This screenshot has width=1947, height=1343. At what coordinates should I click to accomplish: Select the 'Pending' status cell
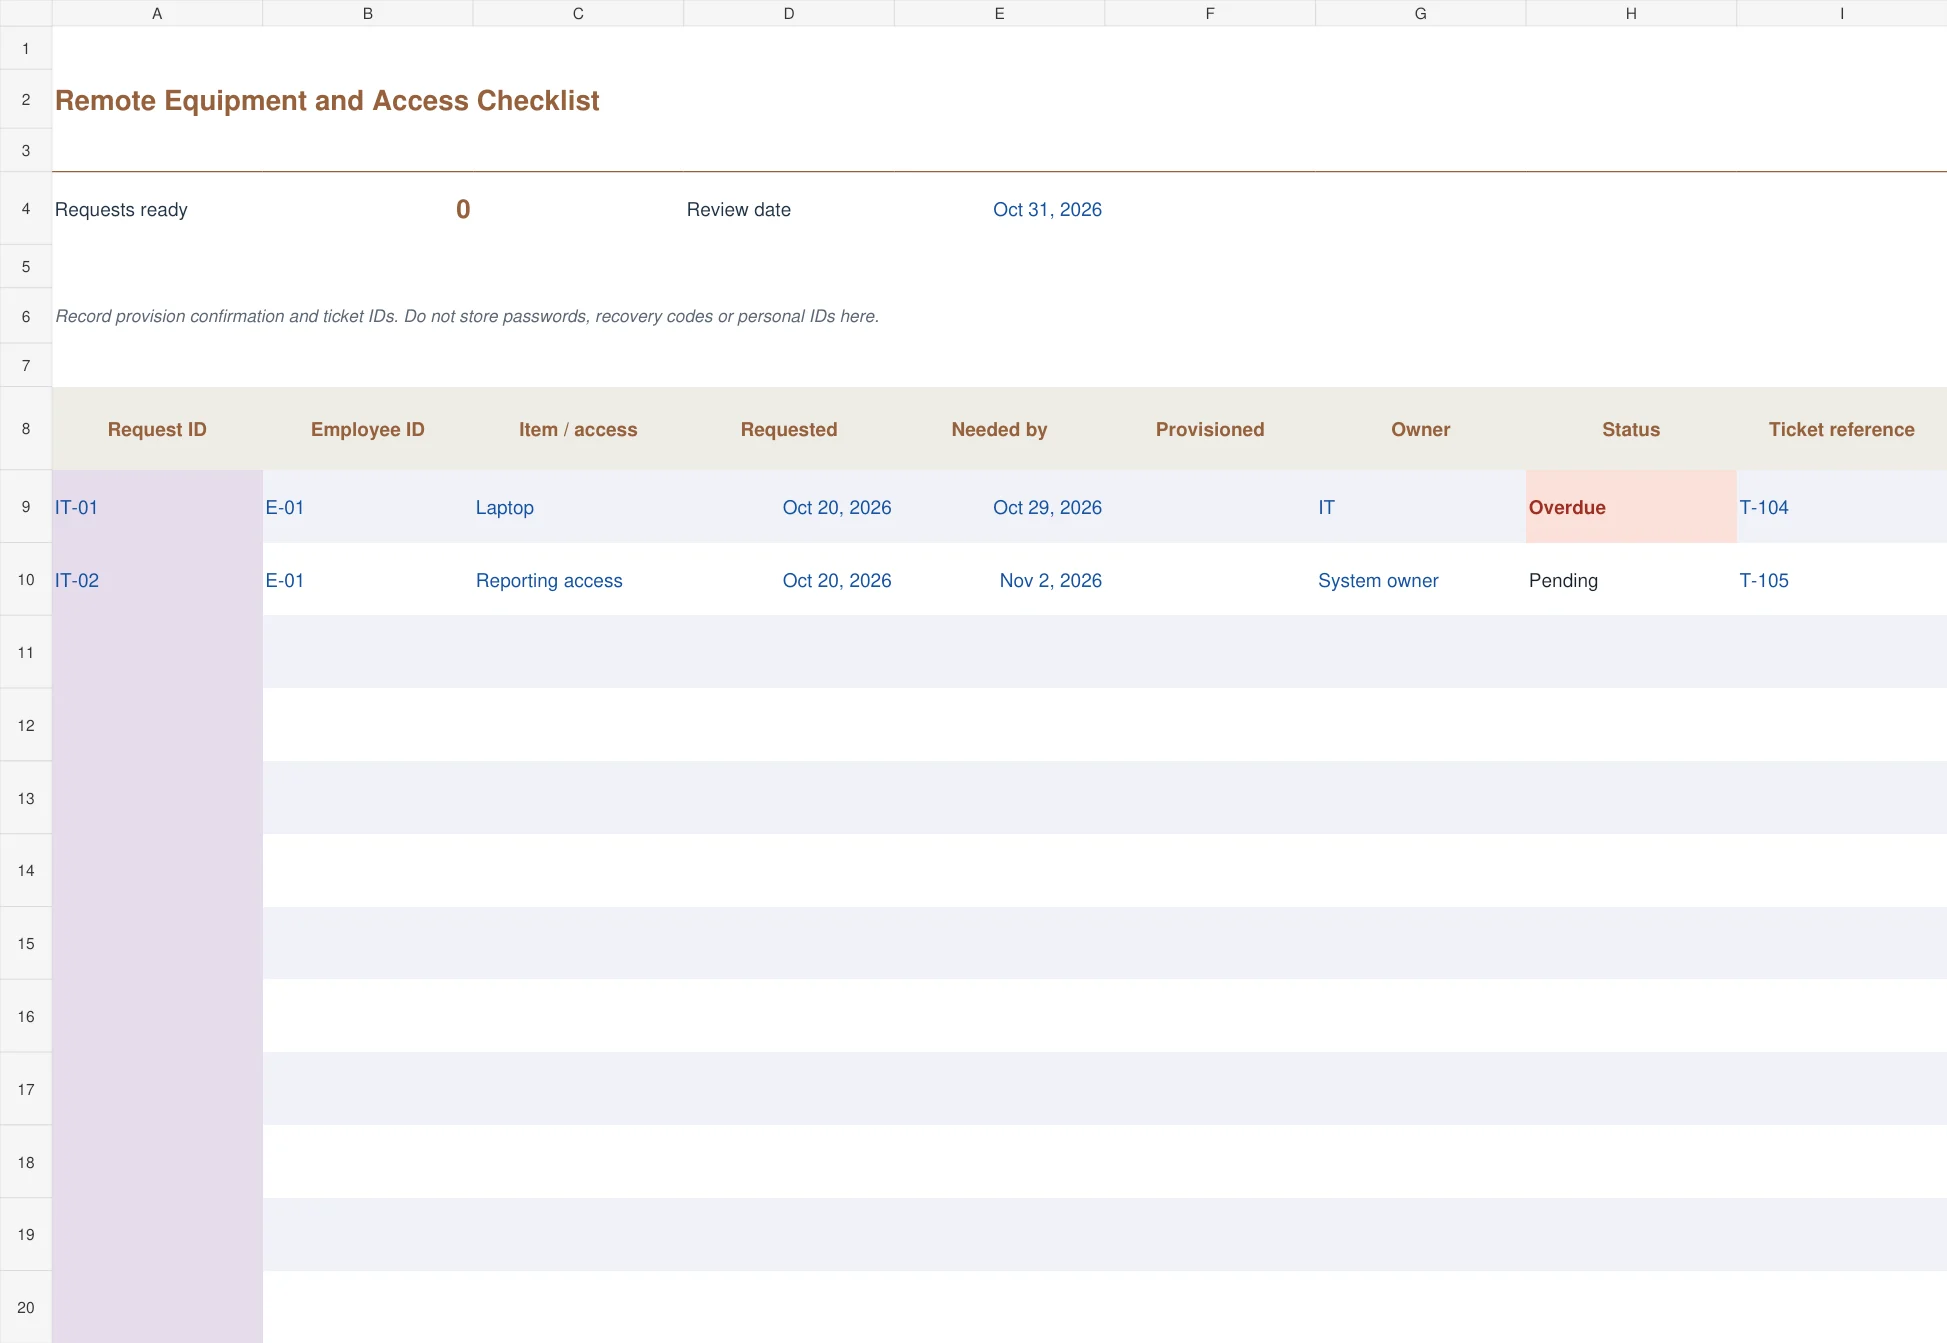[1631, 580]
